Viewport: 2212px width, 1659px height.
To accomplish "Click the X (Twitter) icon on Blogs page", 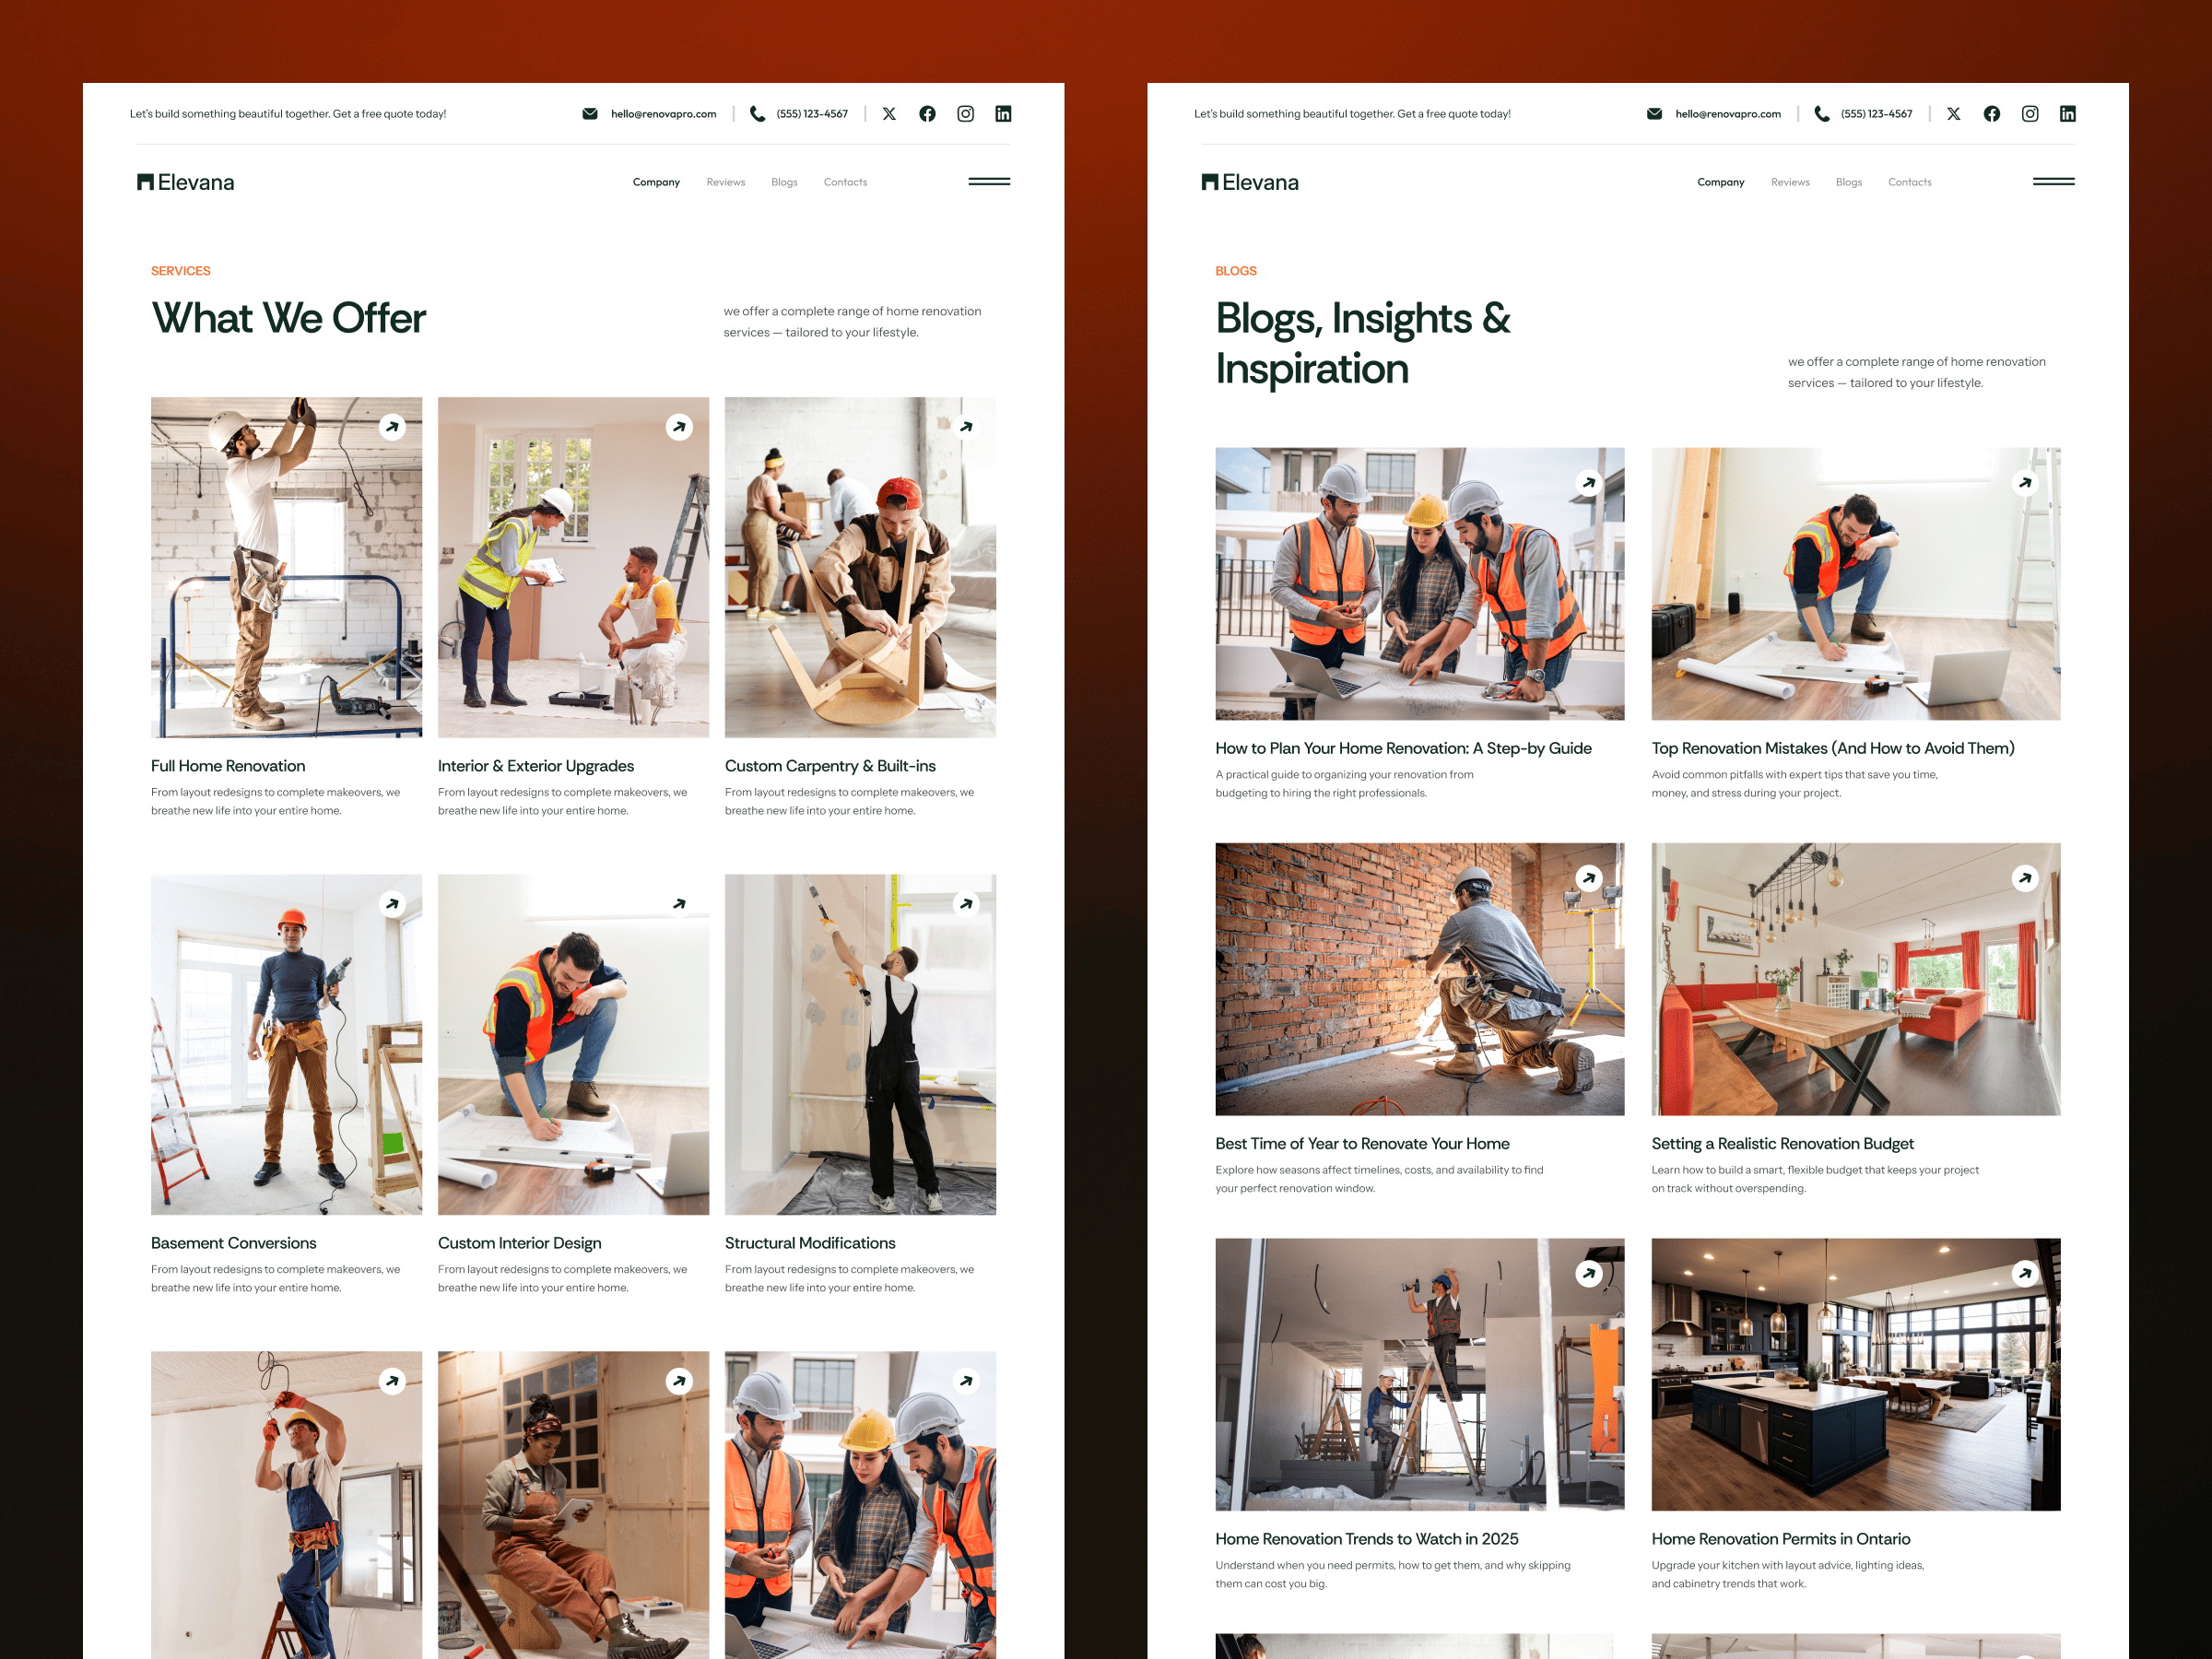I will point(1953,114).
